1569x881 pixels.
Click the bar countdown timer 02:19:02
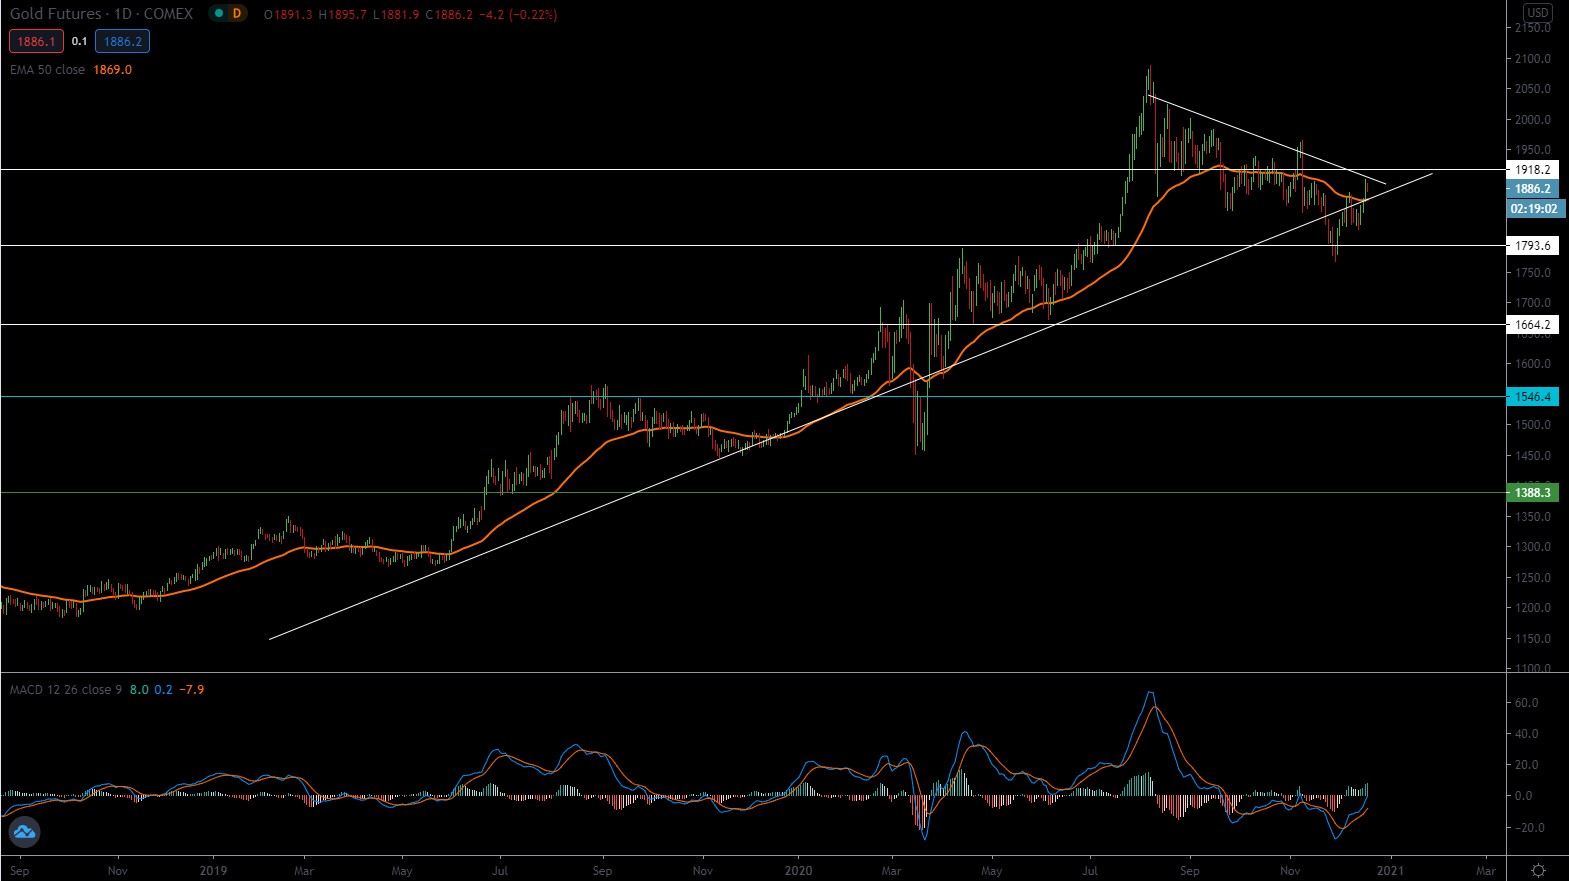pyautogui.click(x=1534, y=209)
